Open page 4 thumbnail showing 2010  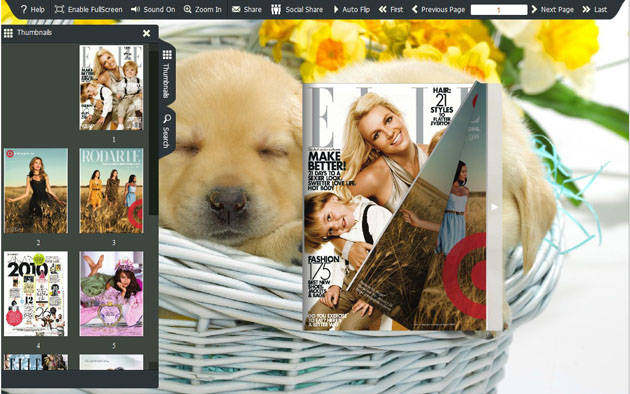tap(36, 294)
